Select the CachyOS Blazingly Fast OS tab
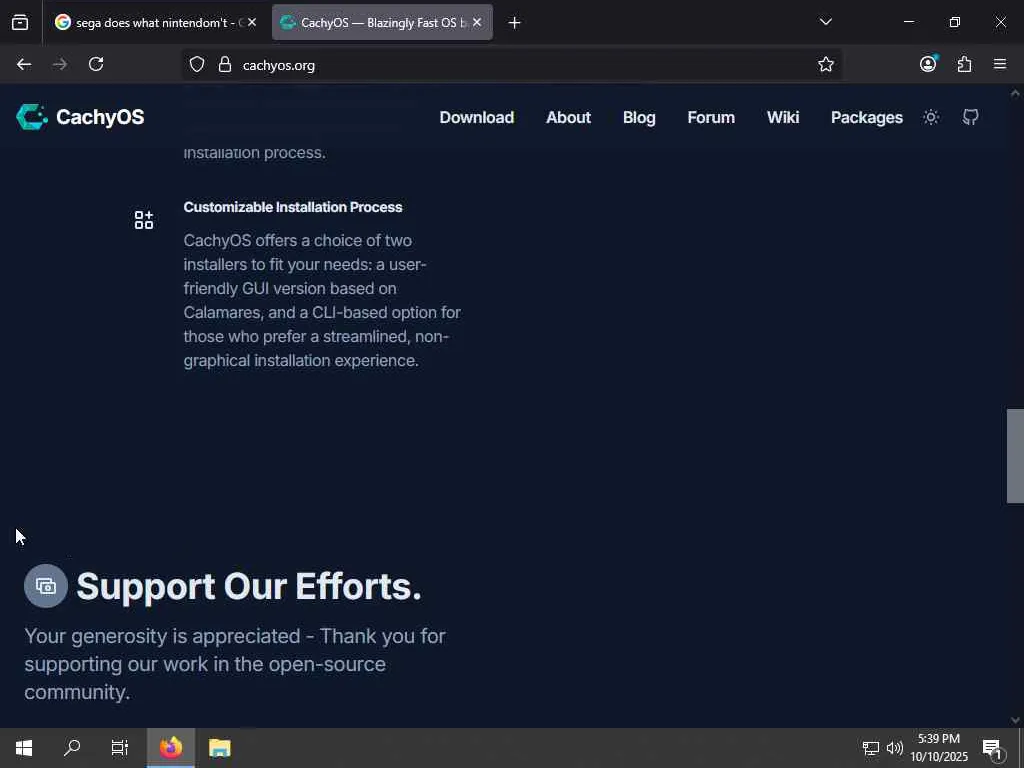Image resolution: width=1024 pixels, height=768 pixels. pyautogui.click(x=383, y=23)
